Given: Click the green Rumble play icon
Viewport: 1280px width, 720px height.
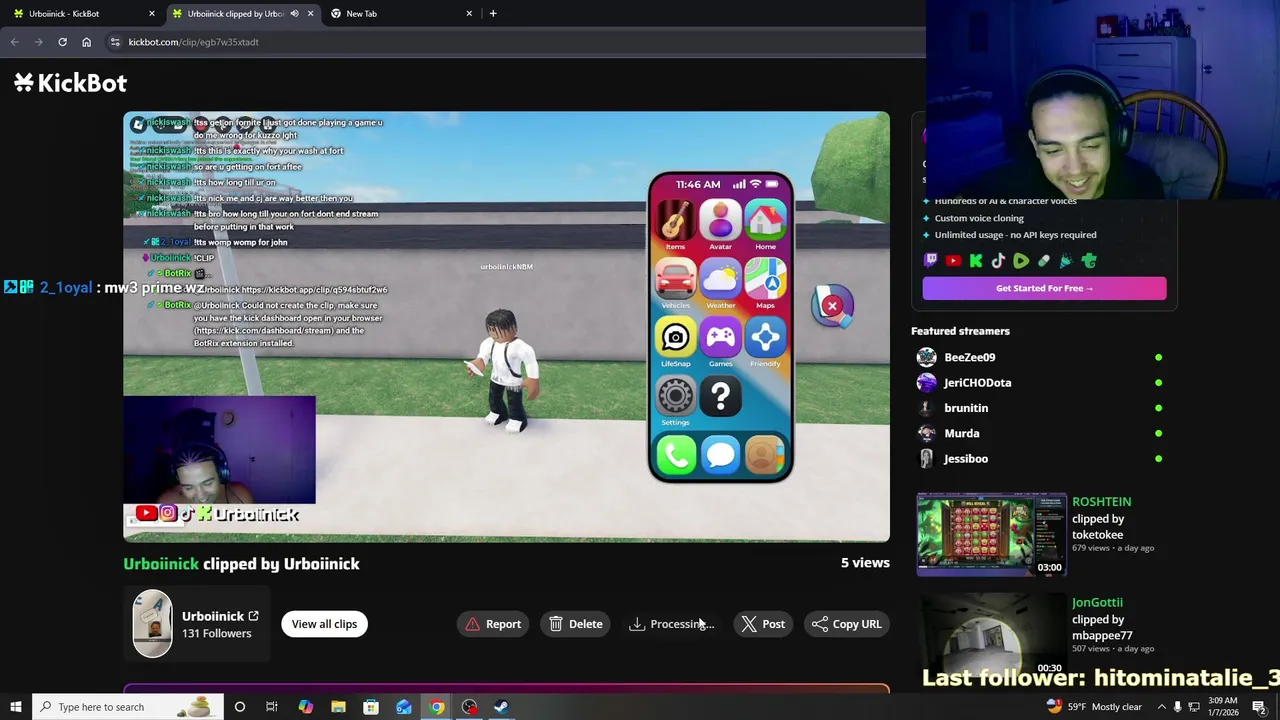Looking at the screenshot, I should coord(1021,261).
